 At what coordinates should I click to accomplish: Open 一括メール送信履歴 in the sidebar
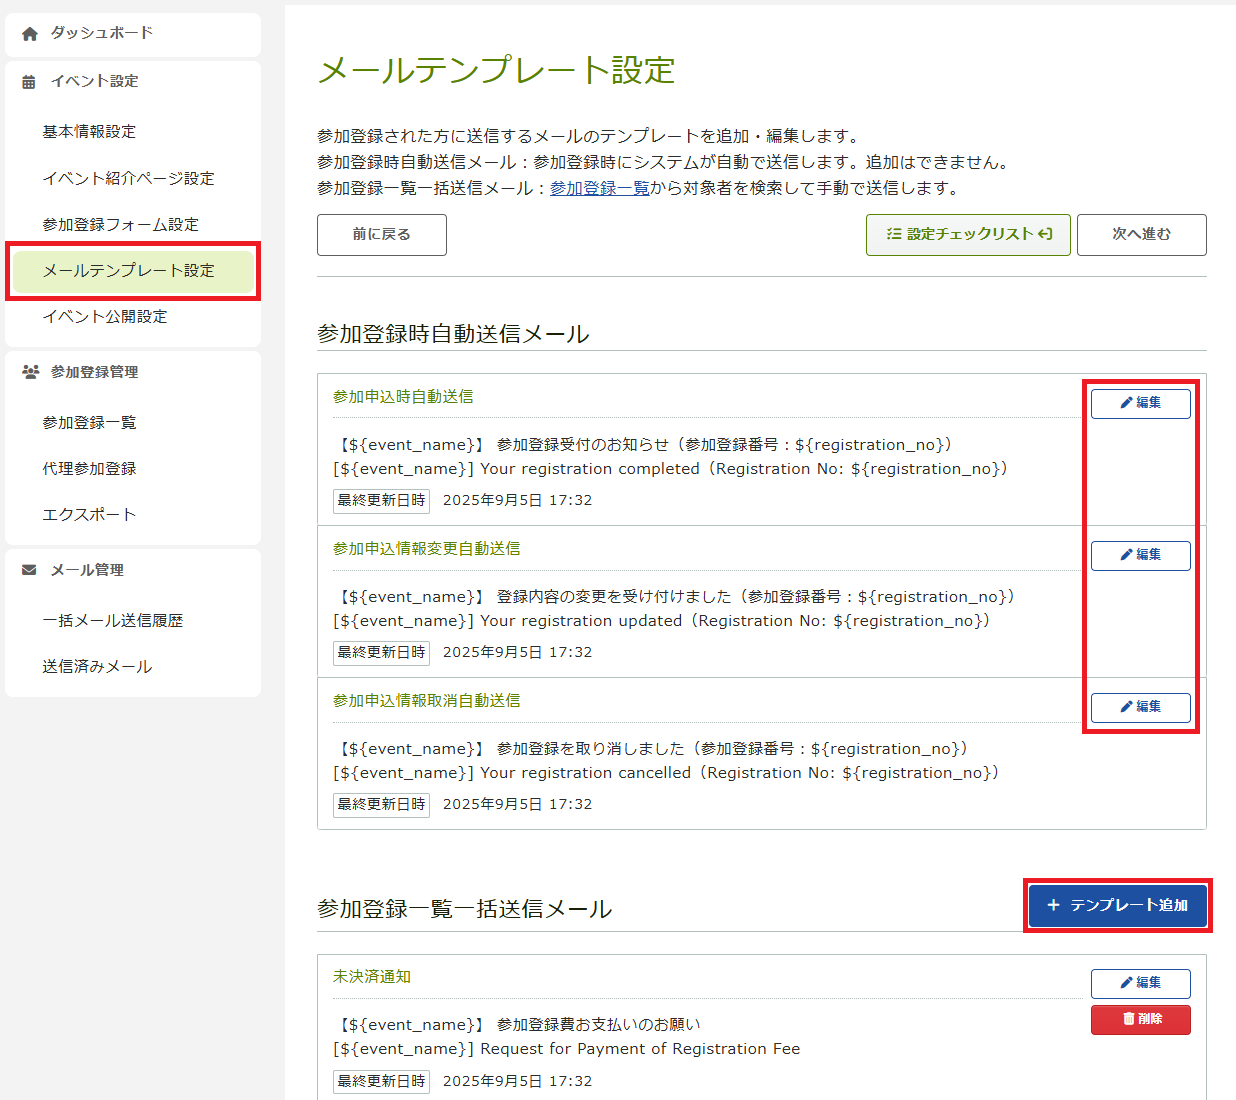pyautogui.click(x=112, y=620)
